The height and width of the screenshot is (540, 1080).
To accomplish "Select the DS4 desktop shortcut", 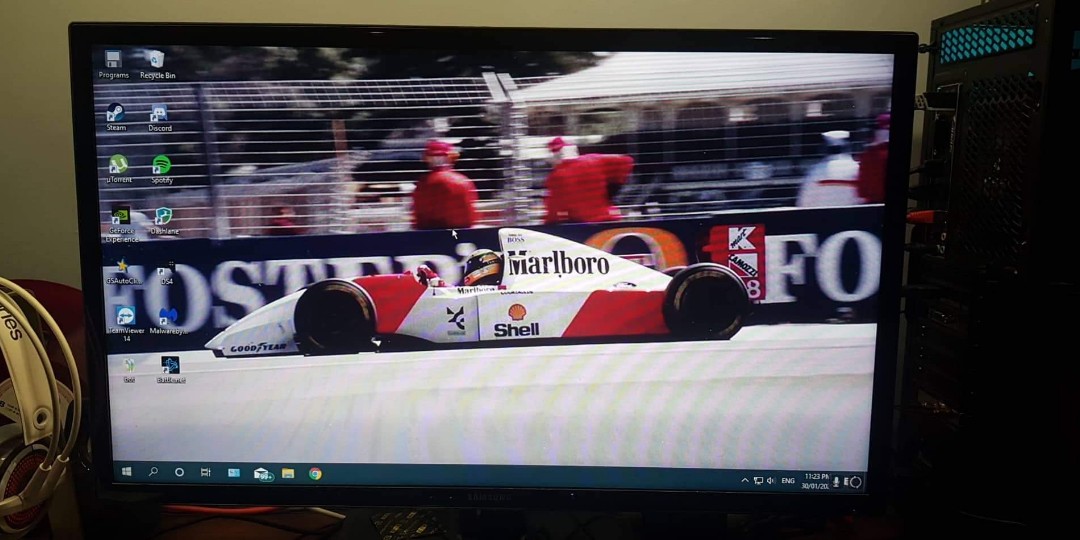I will tap(166, 270).
